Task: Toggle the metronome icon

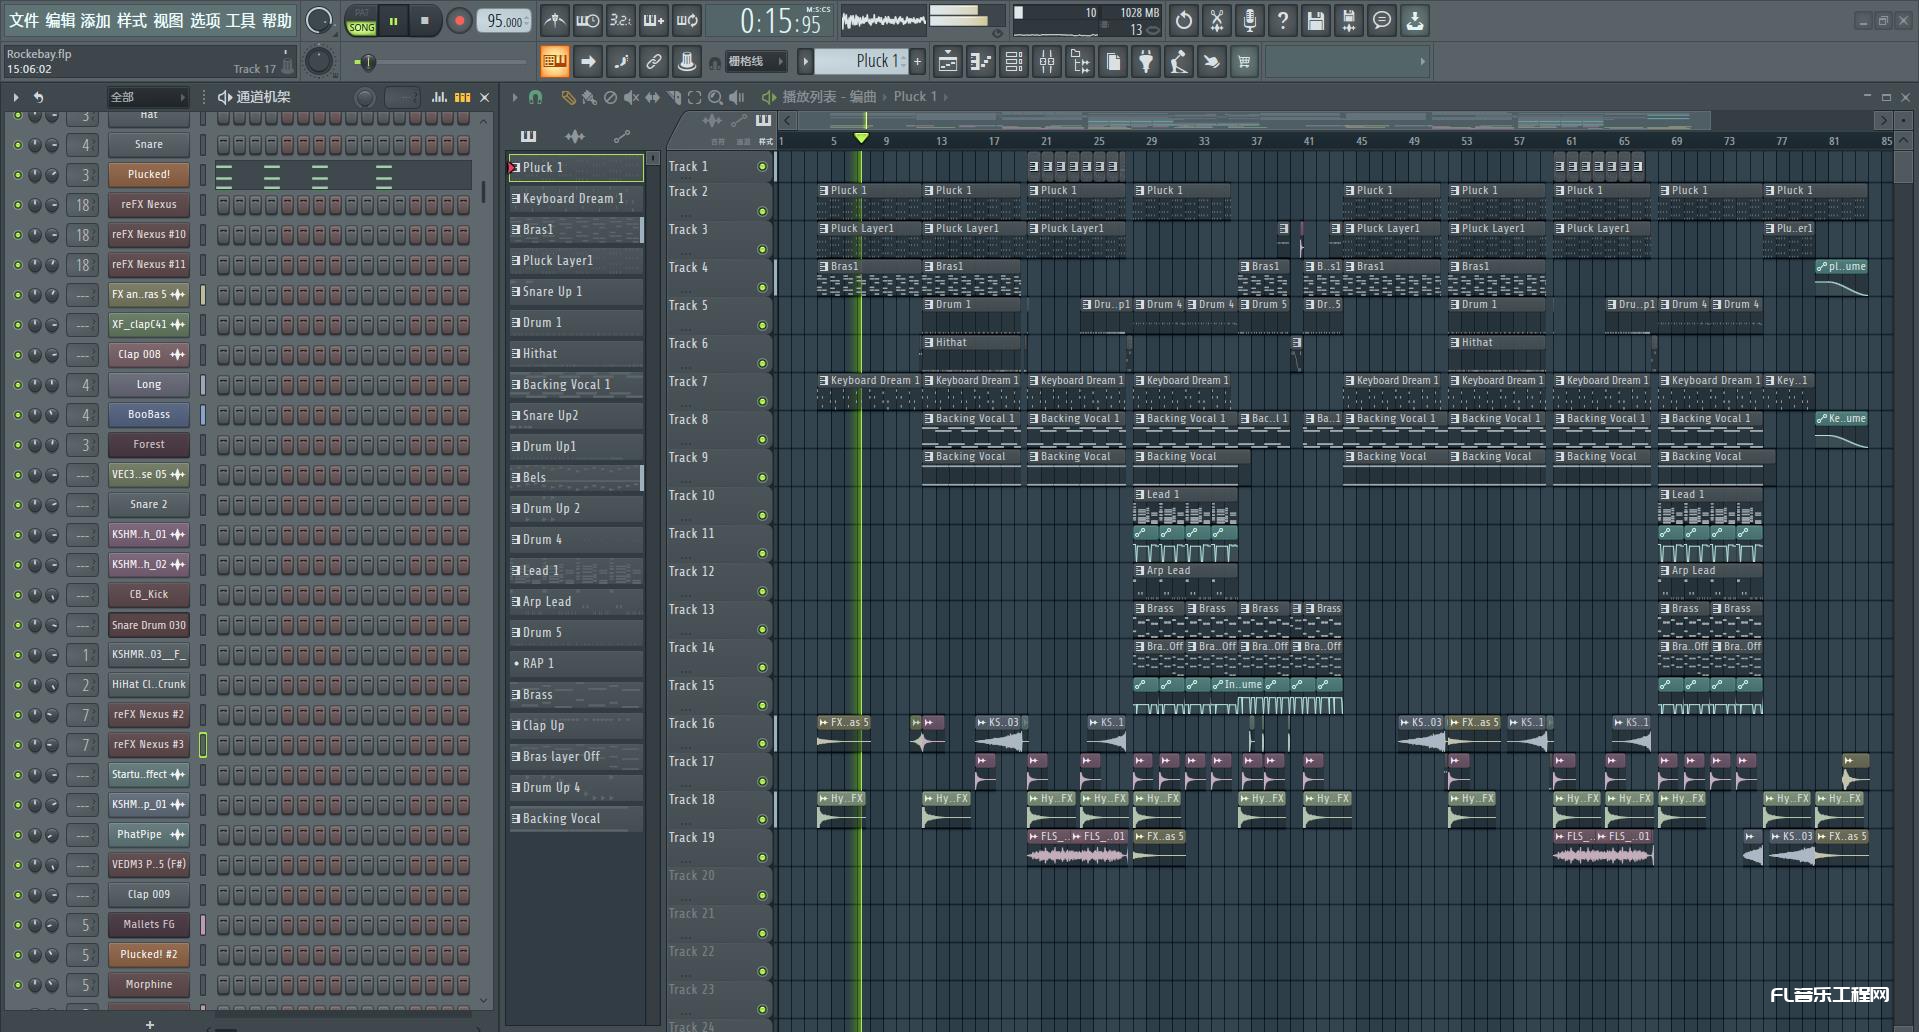Action: point(554,20)
